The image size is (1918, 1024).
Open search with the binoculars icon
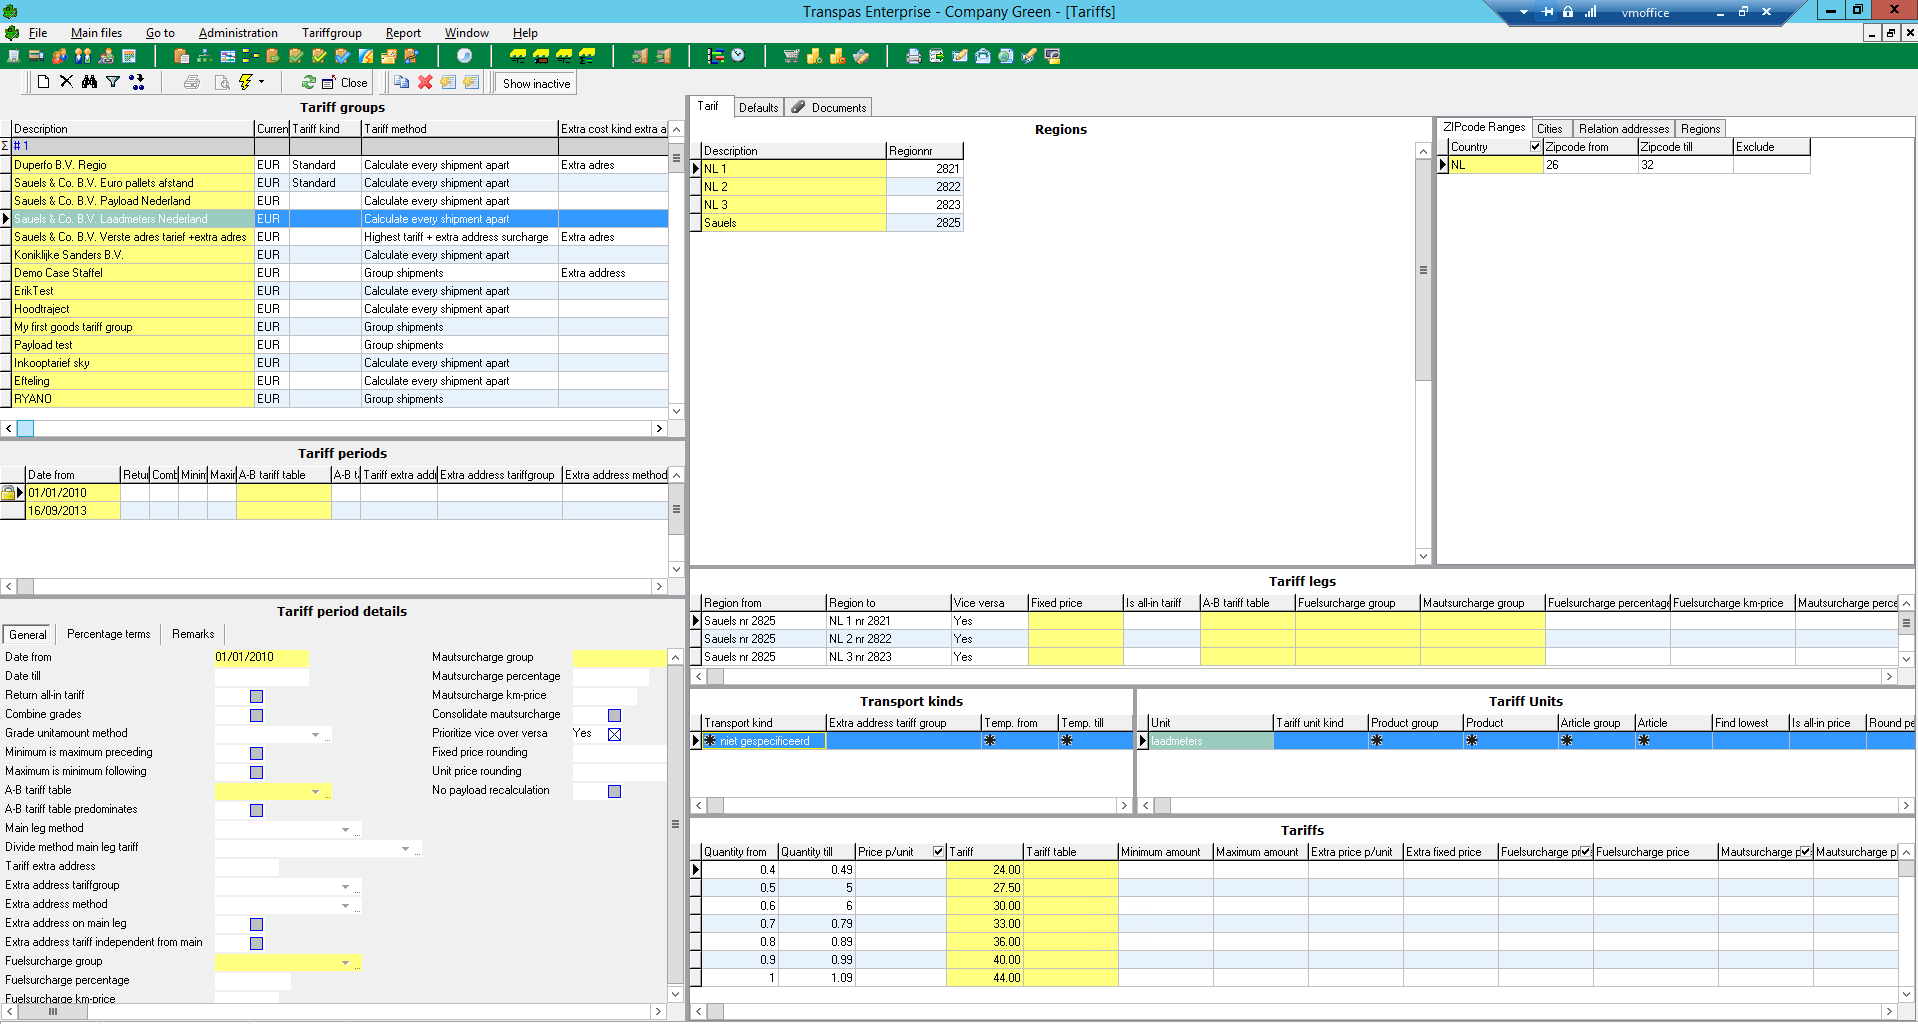click(x=89, y=82)
